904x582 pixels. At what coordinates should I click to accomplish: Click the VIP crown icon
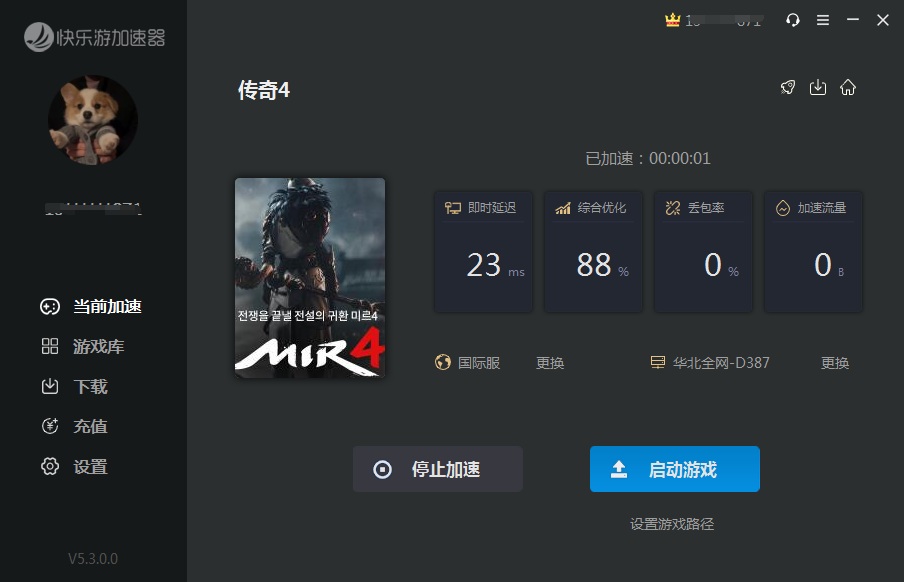(x=672, y=20)
